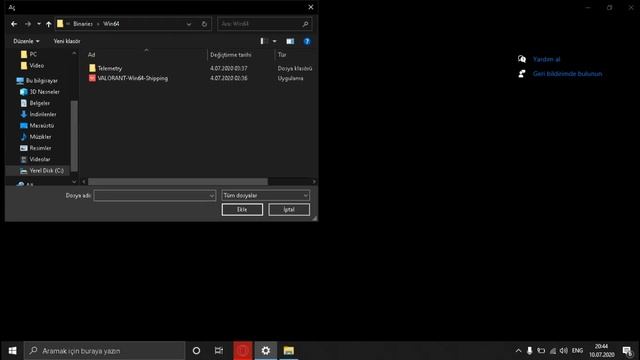Click navigation pane scroll-down arrow
This screenshot has height=360, width=640.
click(74, 182)
